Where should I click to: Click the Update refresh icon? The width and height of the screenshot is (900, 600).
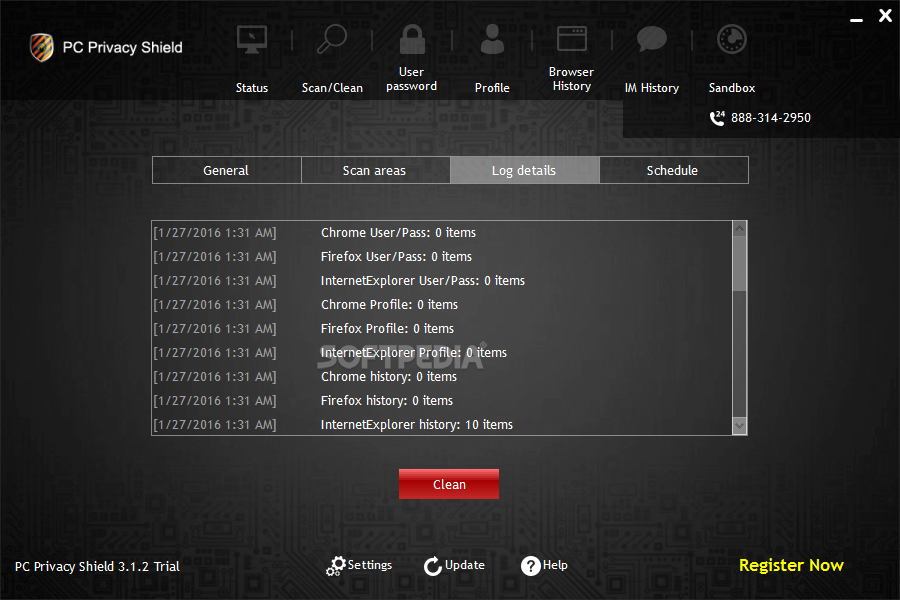pos(433,566)
